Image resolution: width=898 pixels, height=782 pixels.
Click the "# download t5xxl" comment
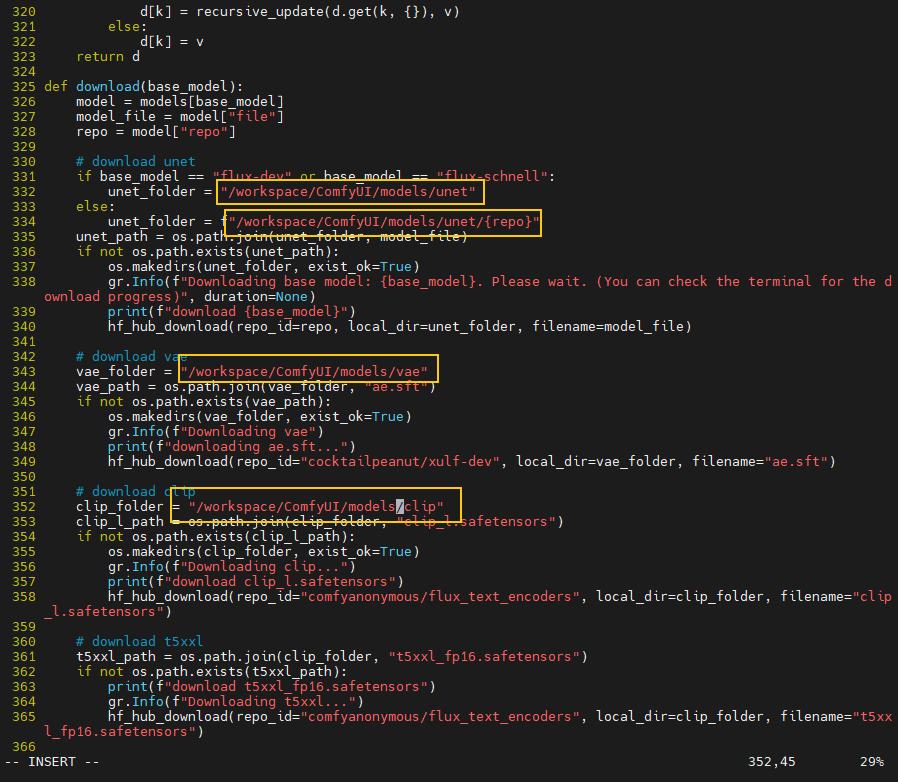pos(140,642)
